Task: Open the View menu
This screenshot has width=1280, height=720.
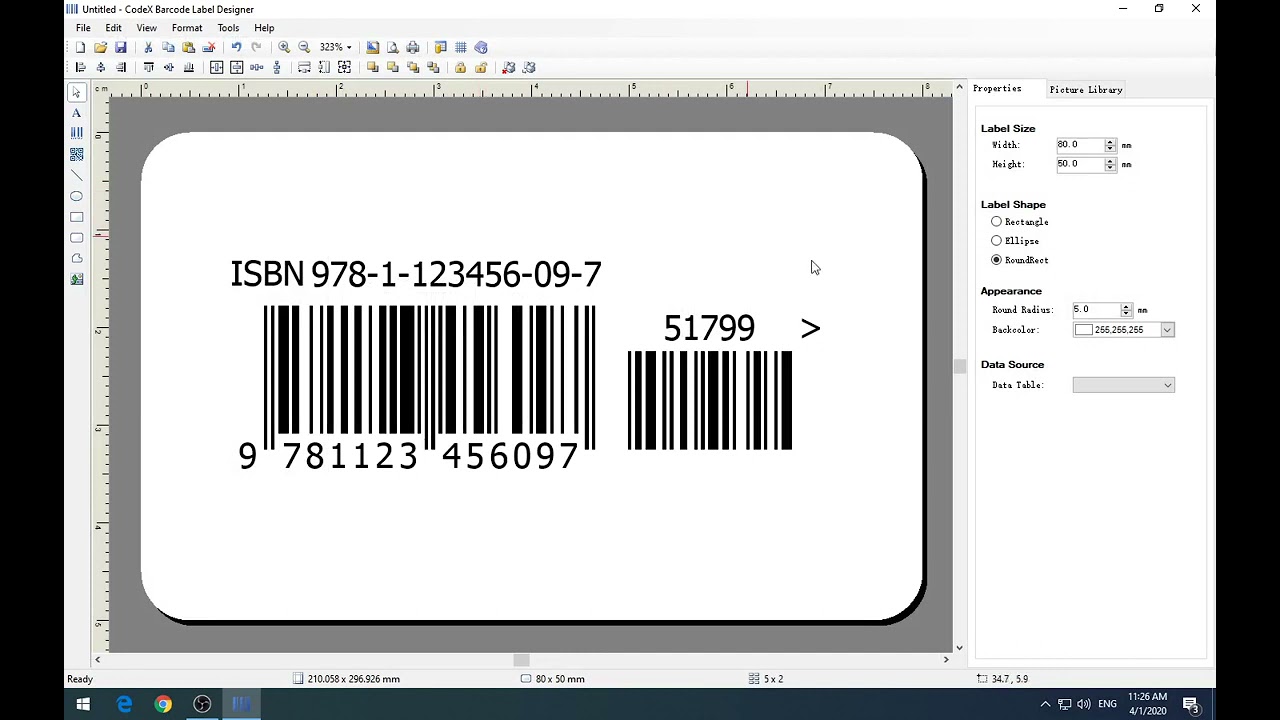Action: (x=146, y=28)
